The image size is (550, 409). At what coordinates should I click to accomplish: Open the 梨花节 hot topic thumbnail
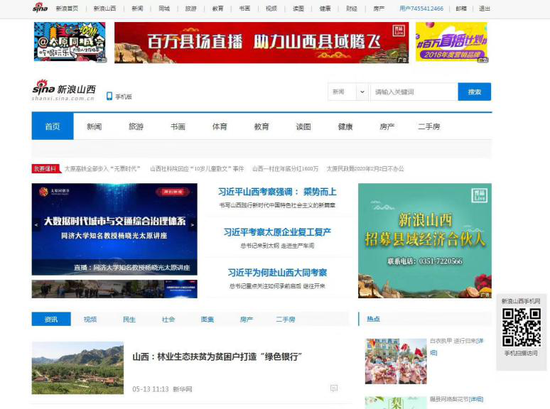point(396,403)
